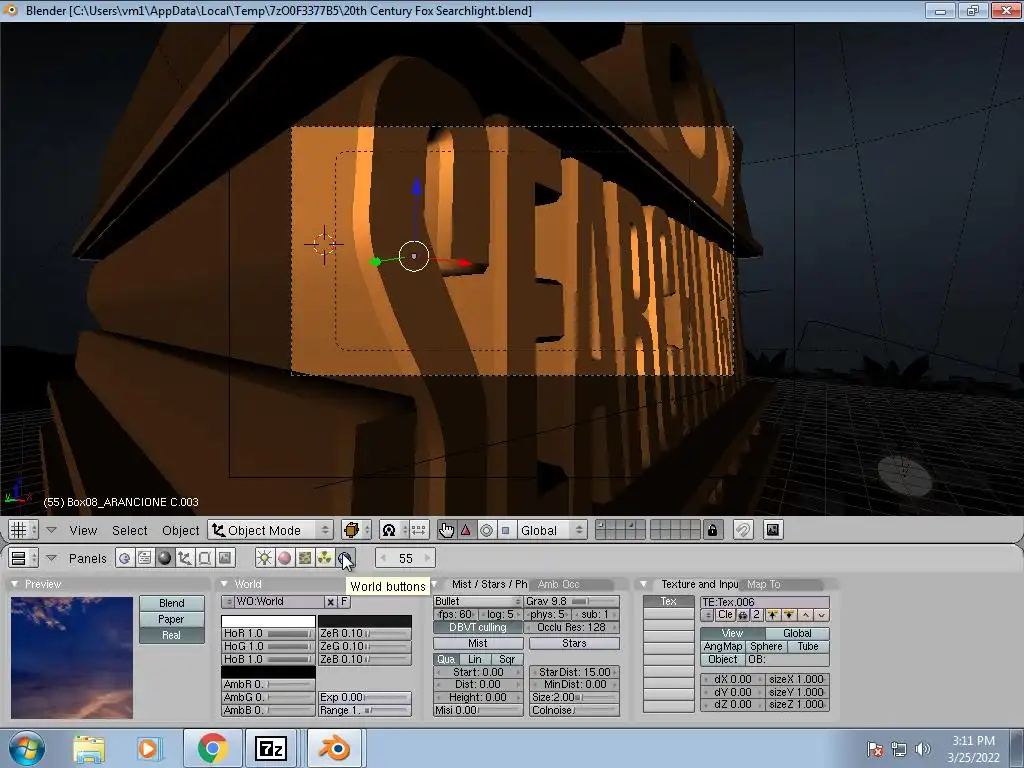
Task: Enable the Mist toggle
Action: coord(478,643)
